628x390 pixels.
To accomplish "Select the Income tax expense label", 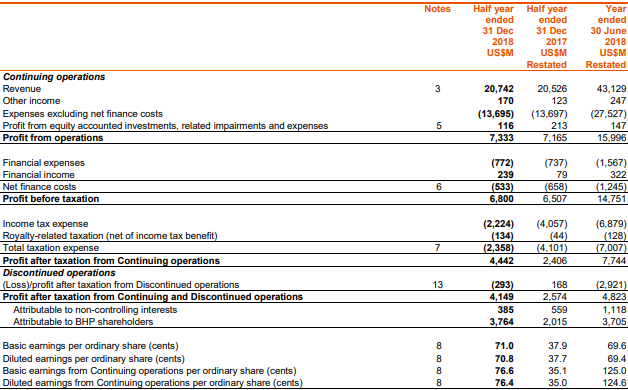I will 45,224.
